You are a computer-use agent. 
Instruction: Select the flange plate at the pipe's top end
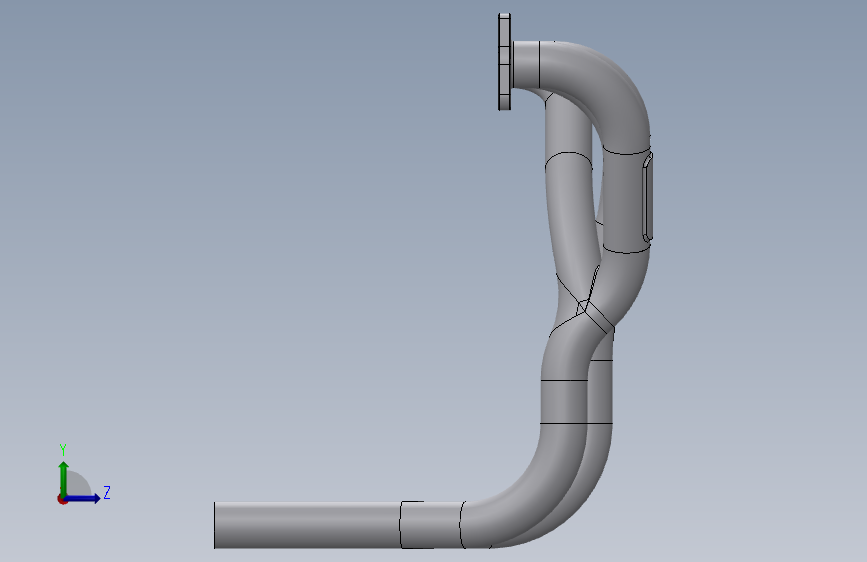[x=504, y=62]
